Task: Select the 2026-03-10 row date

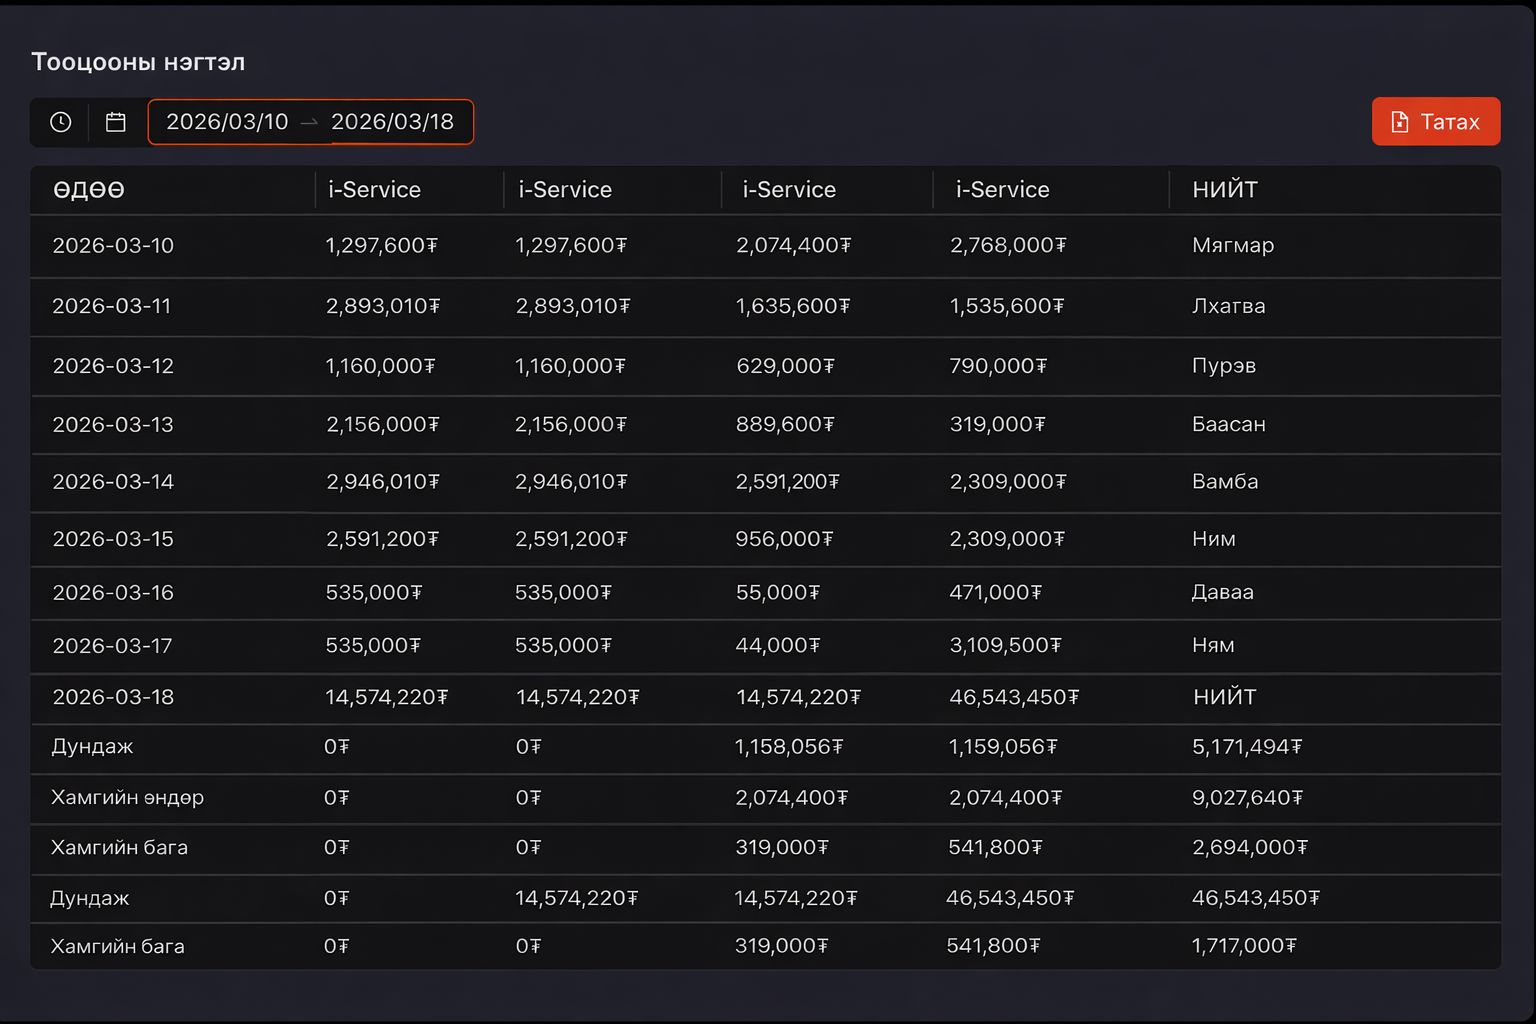Action: click(113, 246)
